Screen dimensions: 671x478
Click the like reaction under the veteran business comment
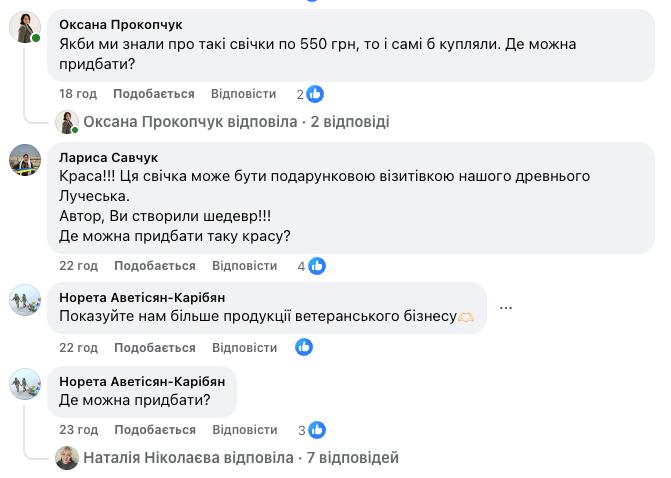coord(304,347)
